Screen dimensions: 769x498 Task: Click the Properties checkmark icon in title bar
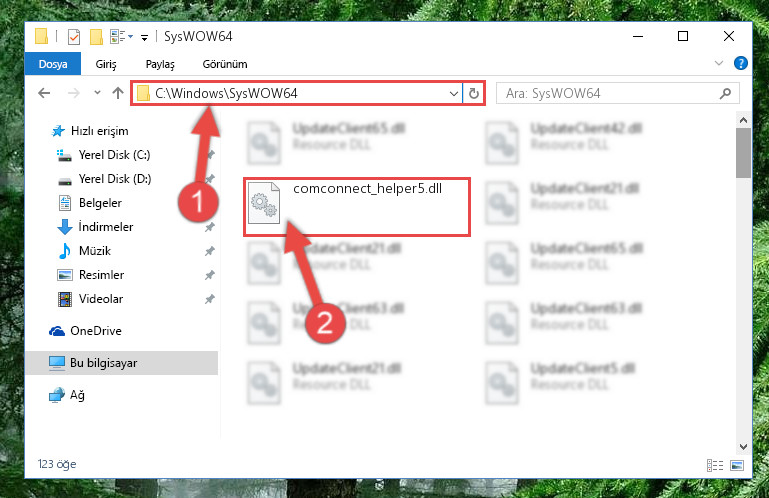click(74, 37)
